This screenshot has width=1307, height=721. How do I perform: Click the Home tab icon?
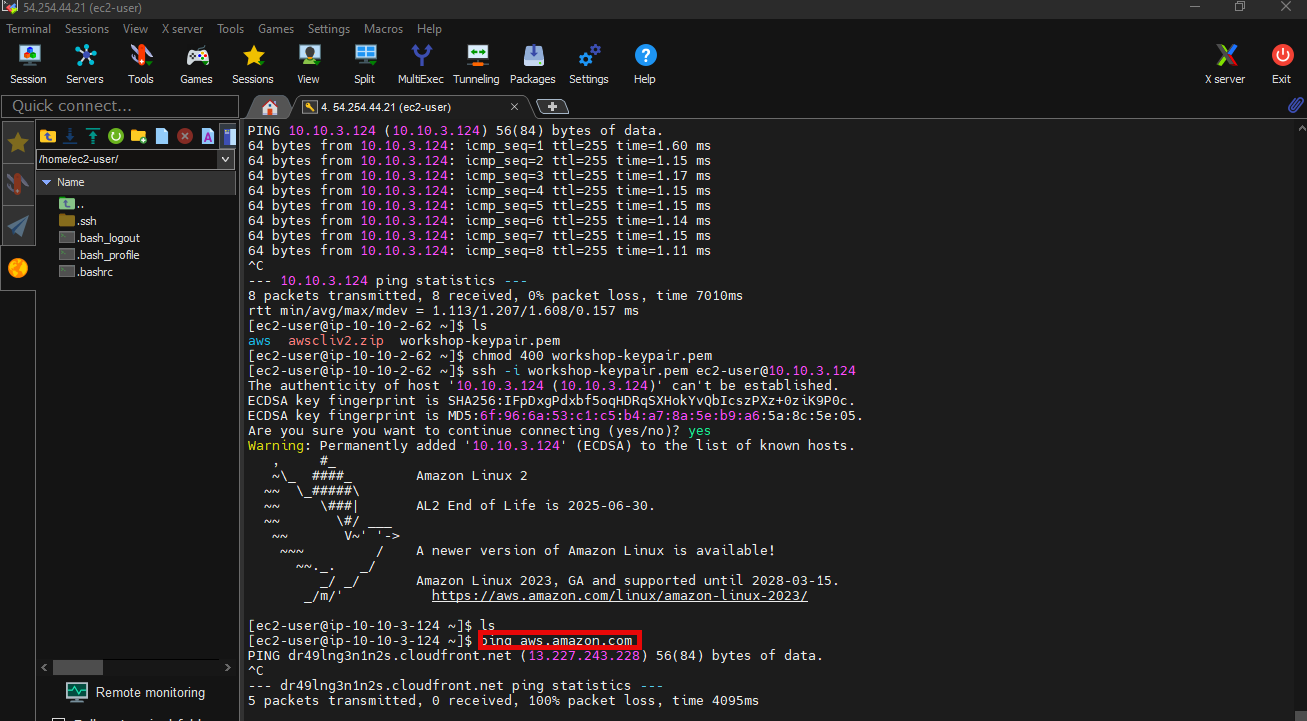[269, 107]
